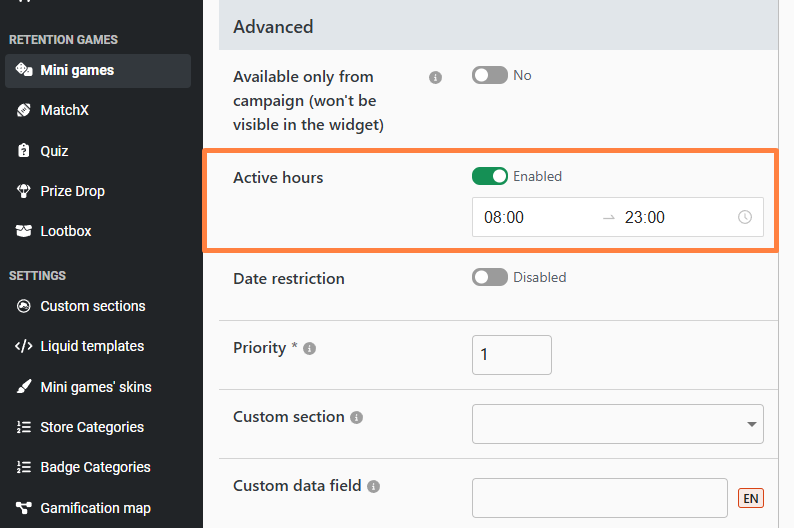Enable Available only from campaign toggle
794x528 pixels.
[x=490, y=76]
